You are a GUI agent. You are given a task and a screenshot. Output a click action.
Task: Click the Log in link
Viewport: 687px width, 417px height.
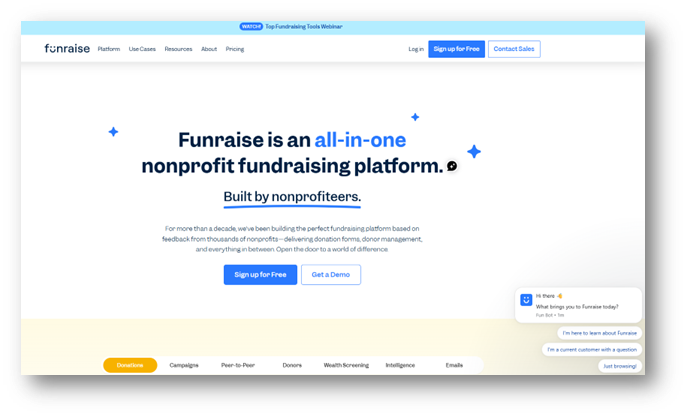[416, 49]
